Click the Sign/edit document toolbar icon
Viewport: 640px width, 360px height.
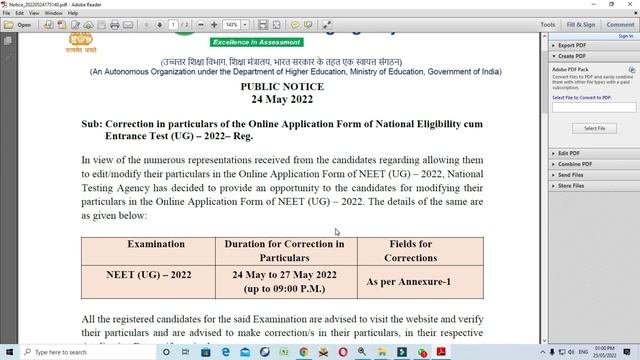coord(75,25)
